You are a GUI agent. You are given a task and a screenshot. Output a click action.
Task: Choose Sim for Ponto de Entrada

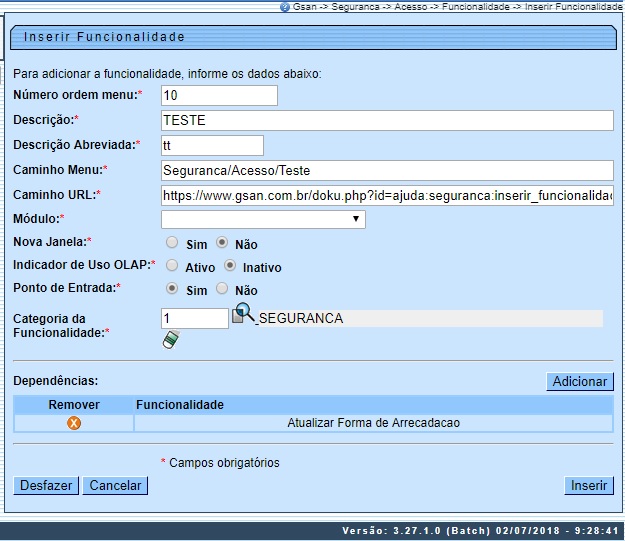[x=172, y=289]
